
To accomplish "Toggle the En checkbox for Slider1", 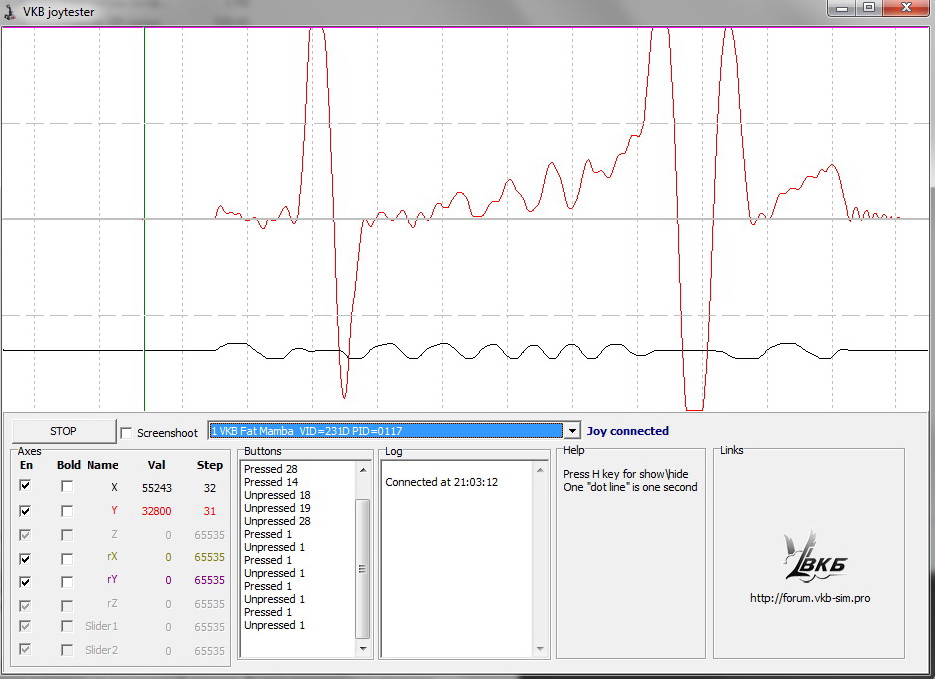I will [25, 626].
